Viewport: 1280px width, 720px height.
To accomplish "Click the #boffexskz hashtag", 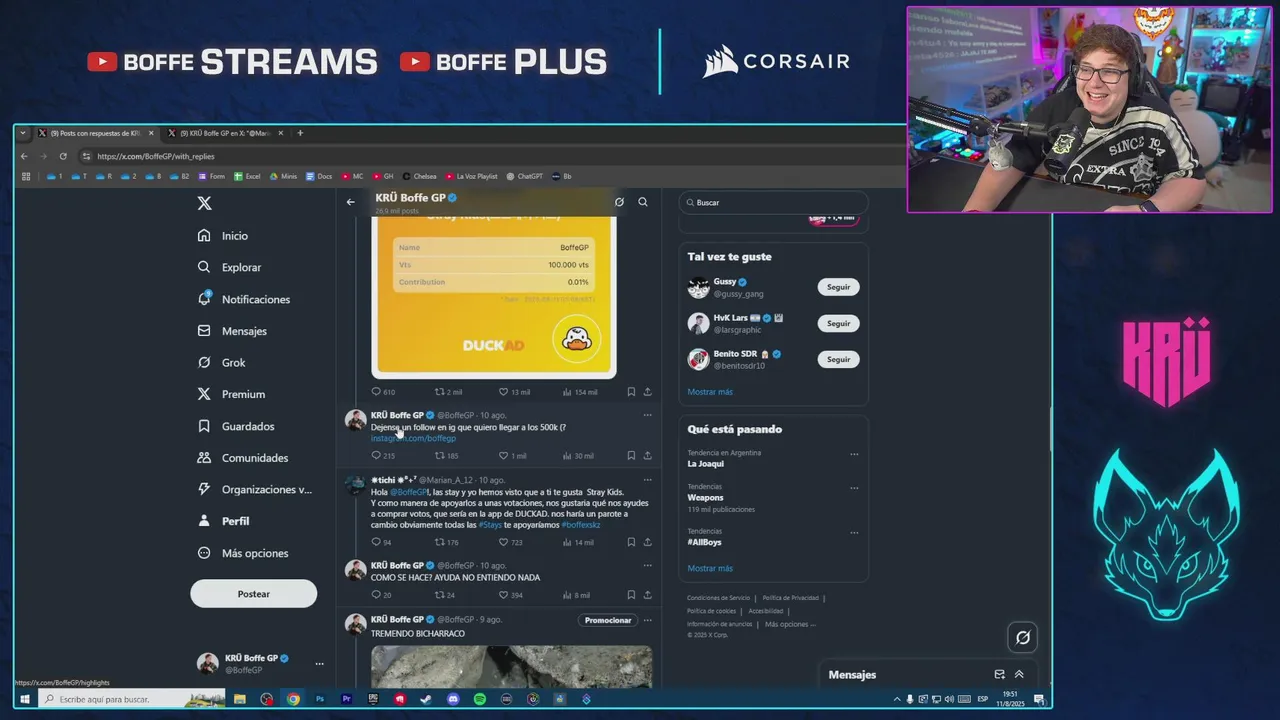I will pyautogui.click(x=581, y=525).
